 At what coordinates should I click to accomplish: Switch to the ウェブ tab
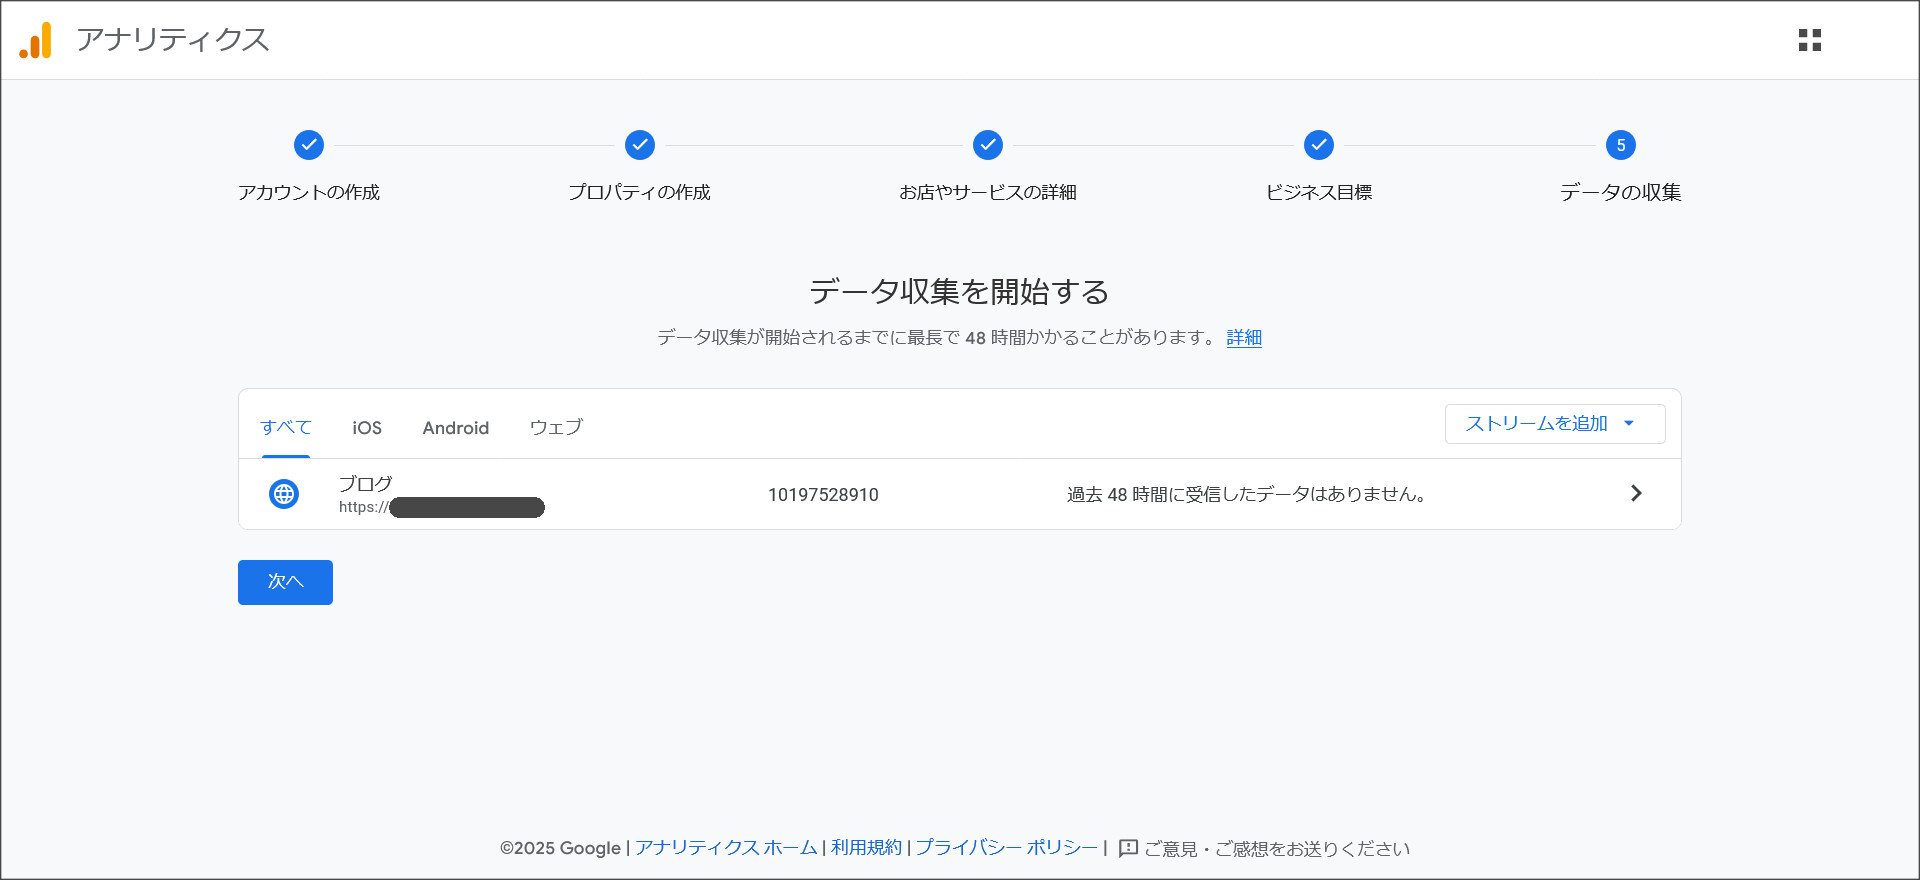pyautogui.click(x=556, y=427)
